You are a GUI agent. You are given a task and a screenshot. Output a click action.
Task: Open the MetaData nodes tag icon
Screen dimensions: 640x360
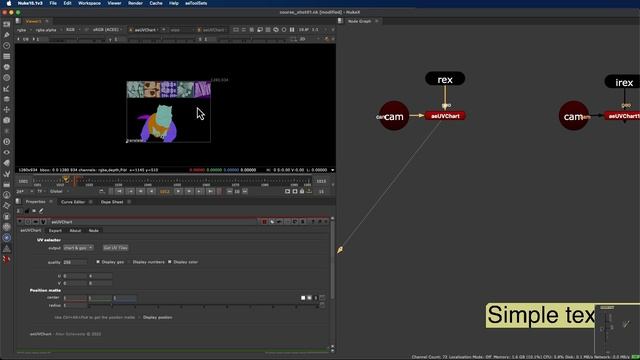[x=7, y=163]
